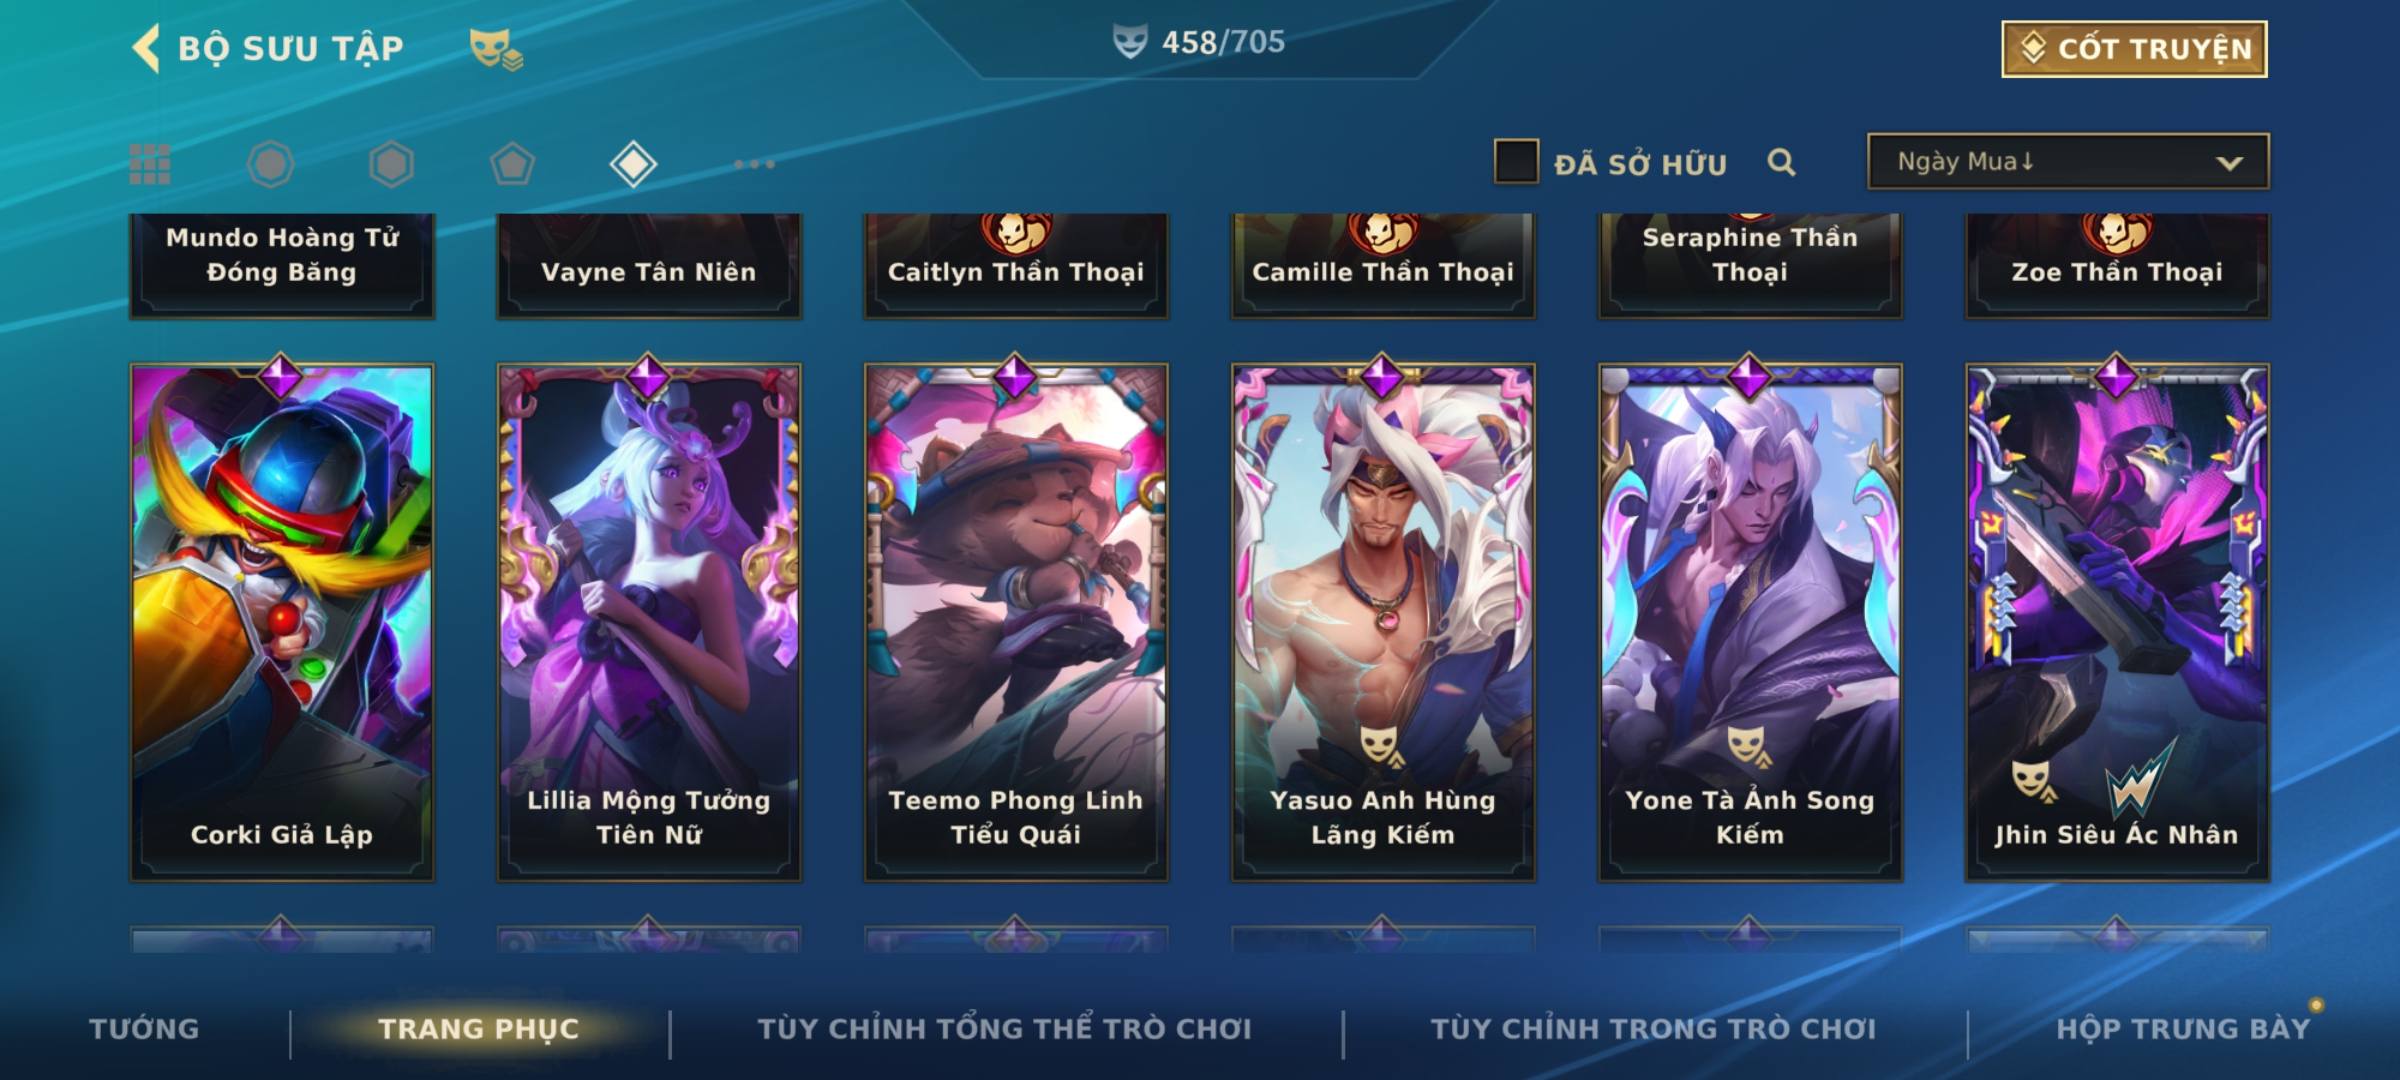This screenshot has height=1080, width=2400.
Task: Open the golden mask coins icon
Action: click(496, 49)
